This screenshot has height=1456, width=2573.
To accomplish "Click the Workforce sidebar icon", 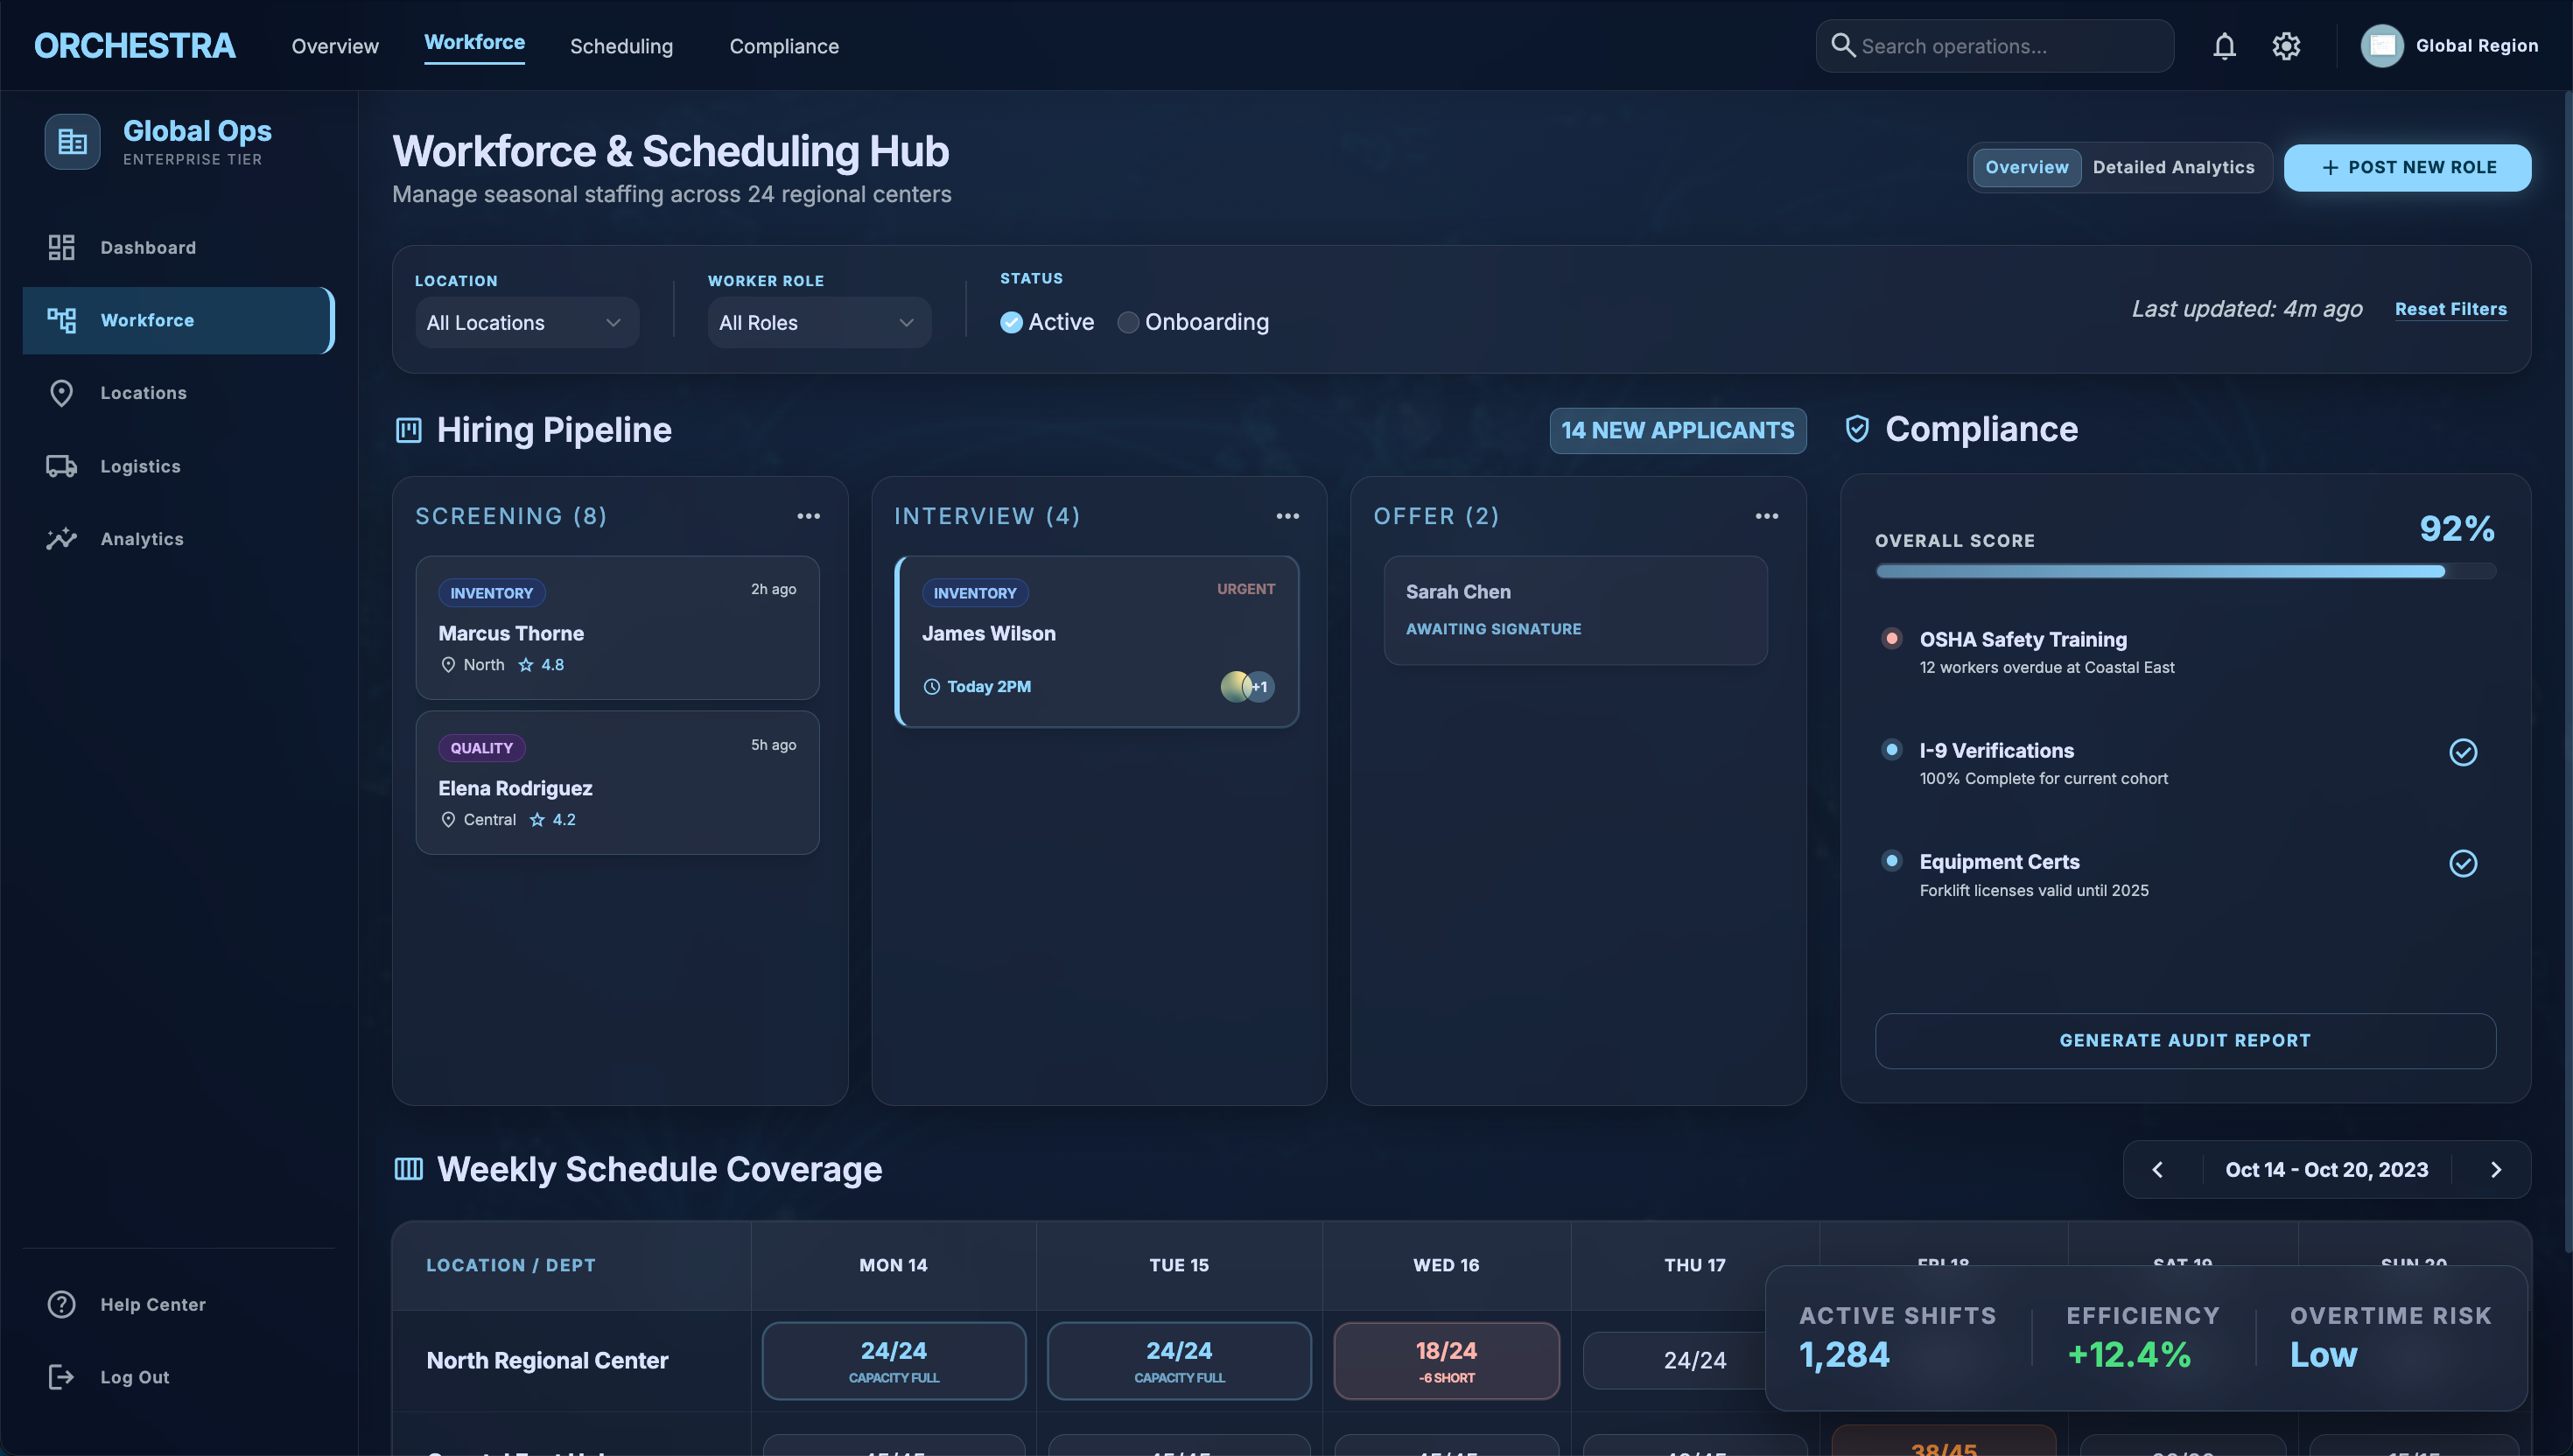I will (61, 320).
